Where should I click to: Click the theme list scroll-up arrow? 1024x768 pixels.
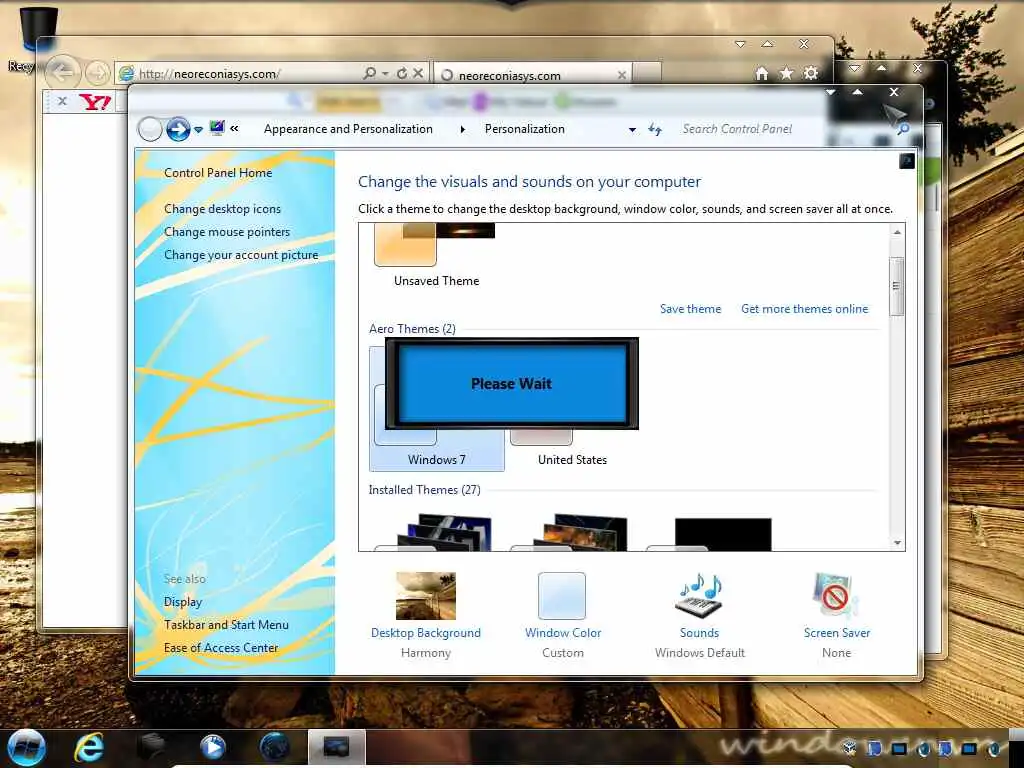pyautogui.click(x=897, y=232)
